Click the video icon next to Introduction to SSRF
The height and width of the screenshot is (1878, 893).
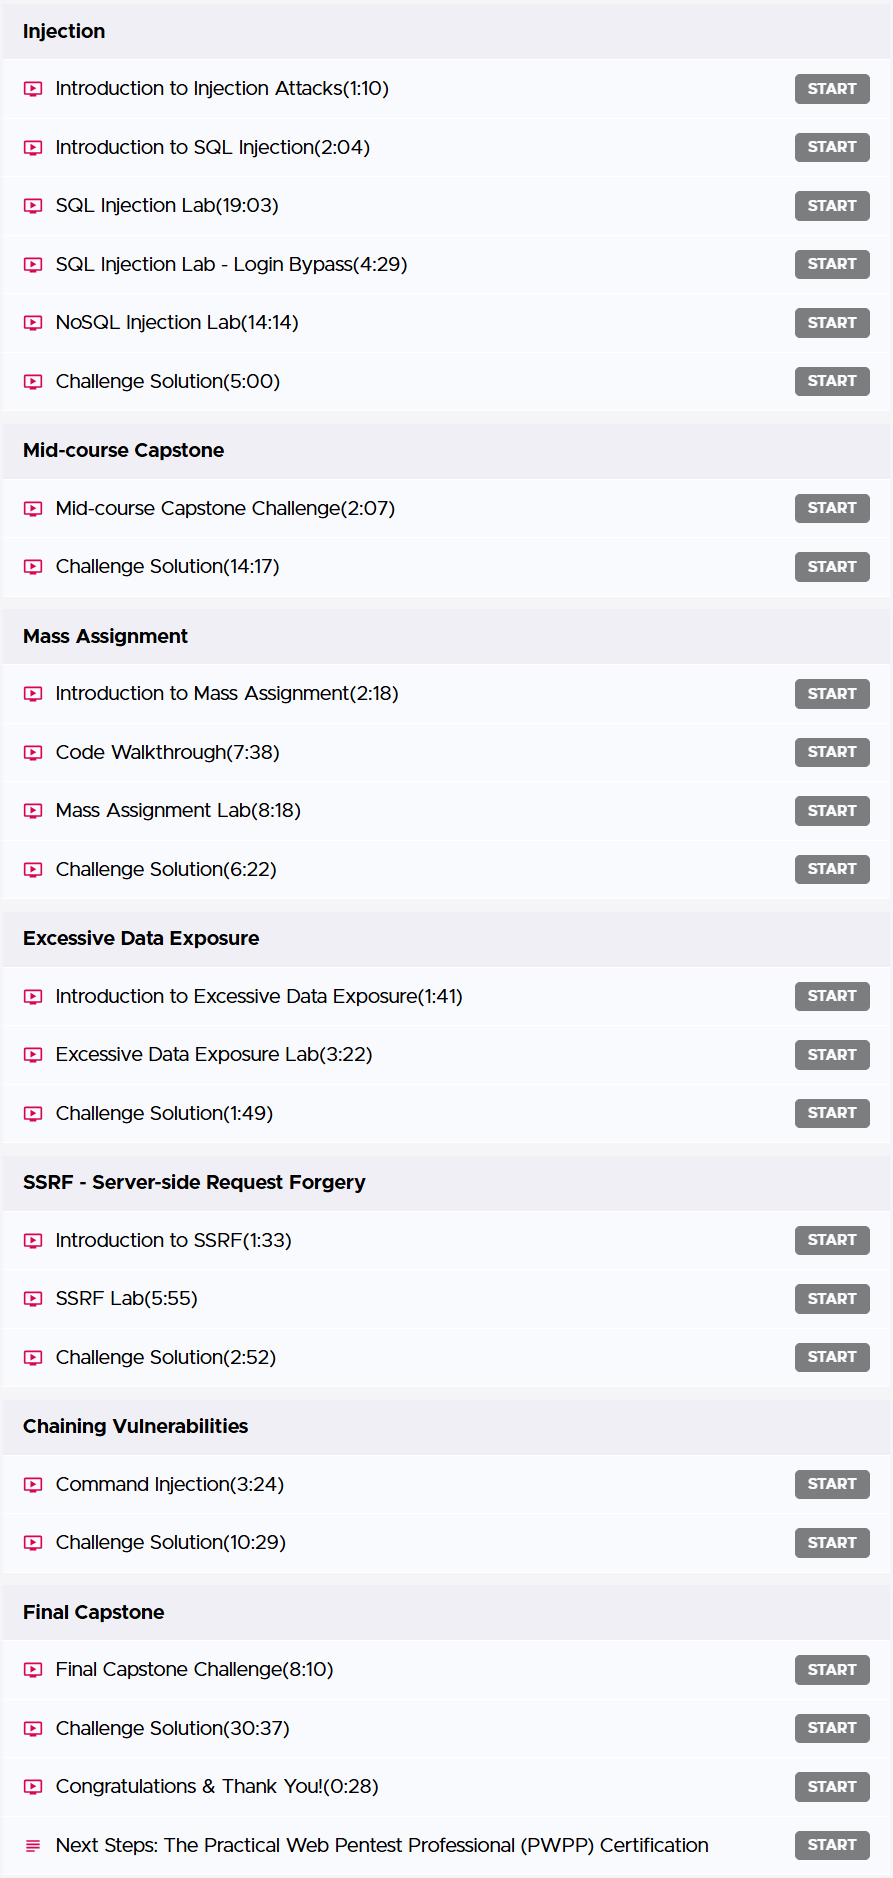pyautogui.click(x=33, y=1241)
